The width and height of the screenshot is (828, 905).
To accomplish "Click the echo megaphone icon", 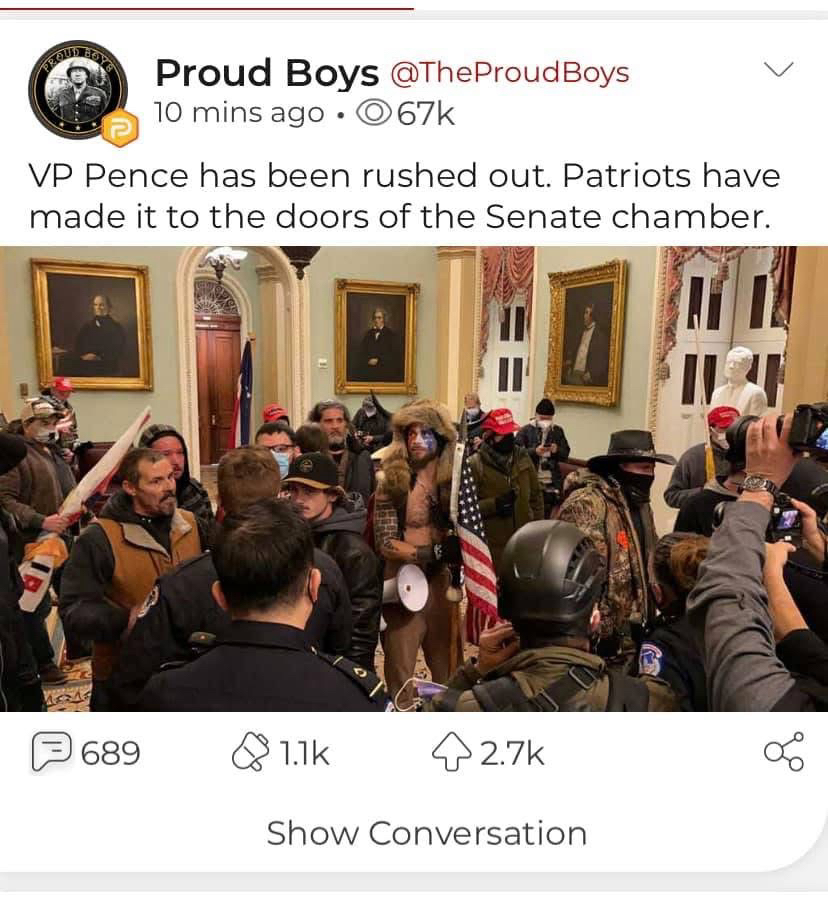I will [x=250, y=751].
